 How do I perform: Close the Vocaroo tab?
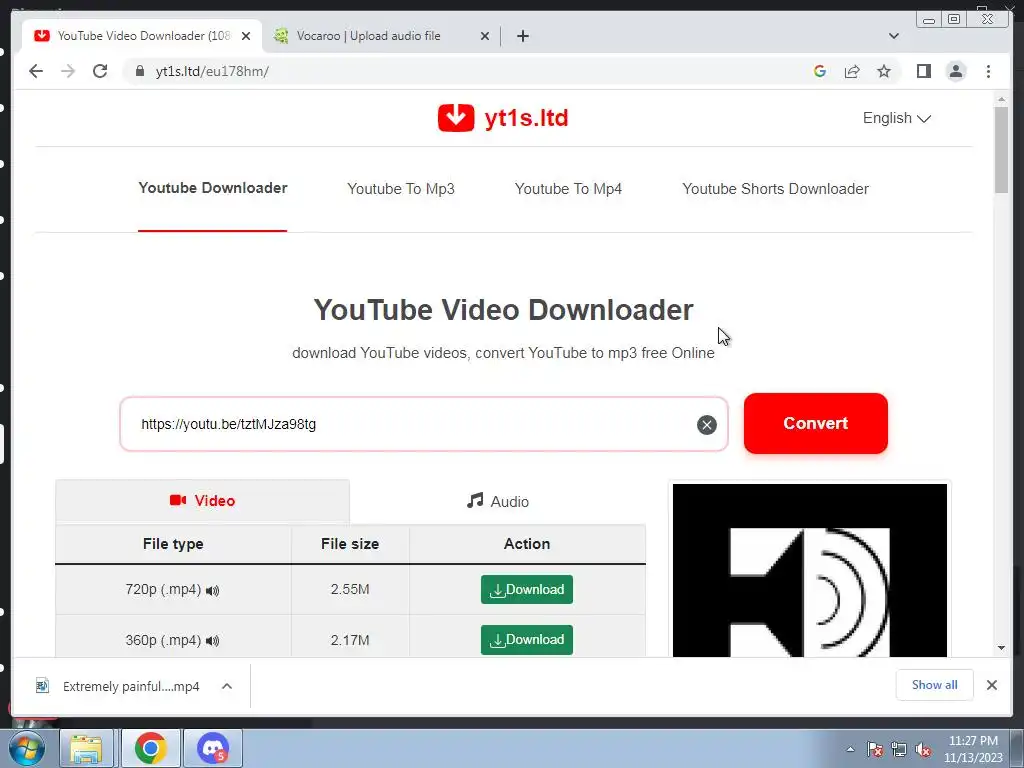pyautogui.click(x=485, y=36)
